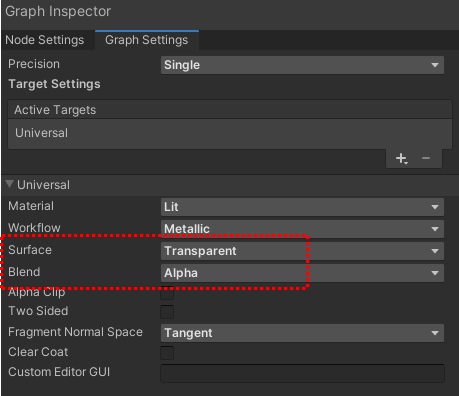Add a new active target with plus button
This screenshot has width=459, height=396.
point(401,159)
